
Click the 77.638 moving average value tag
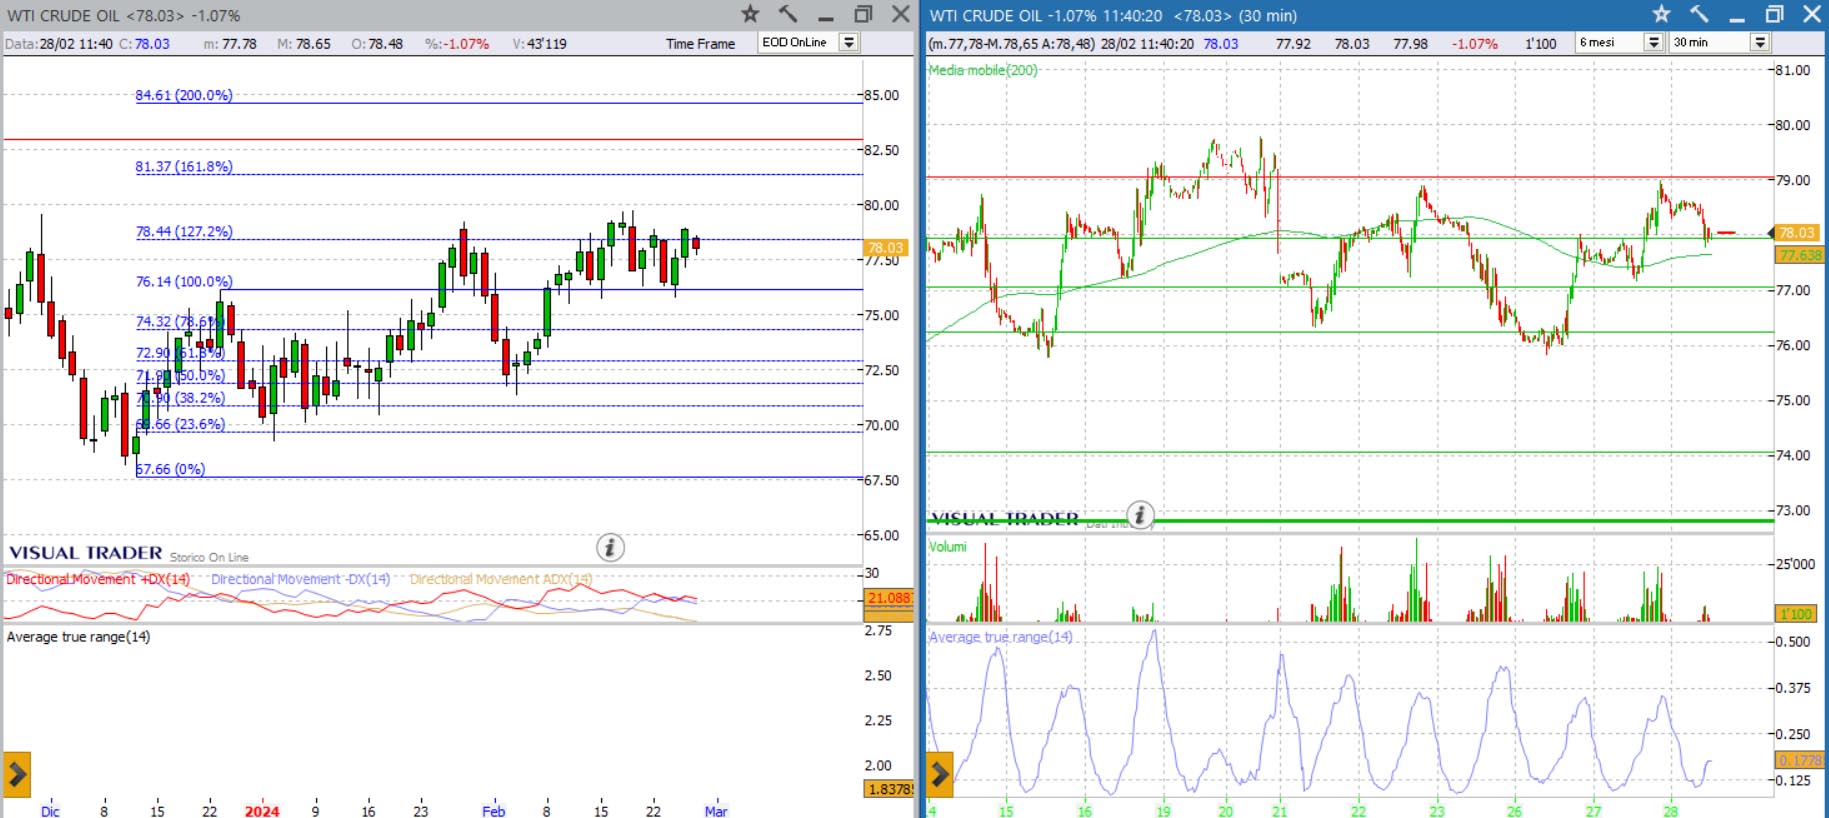click(x=1800, y=255)
